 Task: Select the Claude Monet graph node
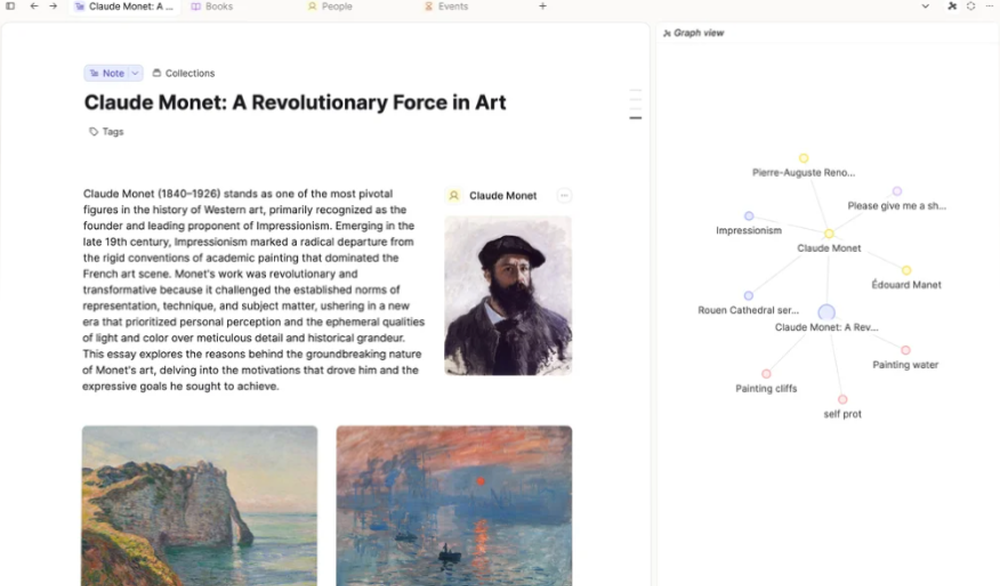tap(828, 234)
